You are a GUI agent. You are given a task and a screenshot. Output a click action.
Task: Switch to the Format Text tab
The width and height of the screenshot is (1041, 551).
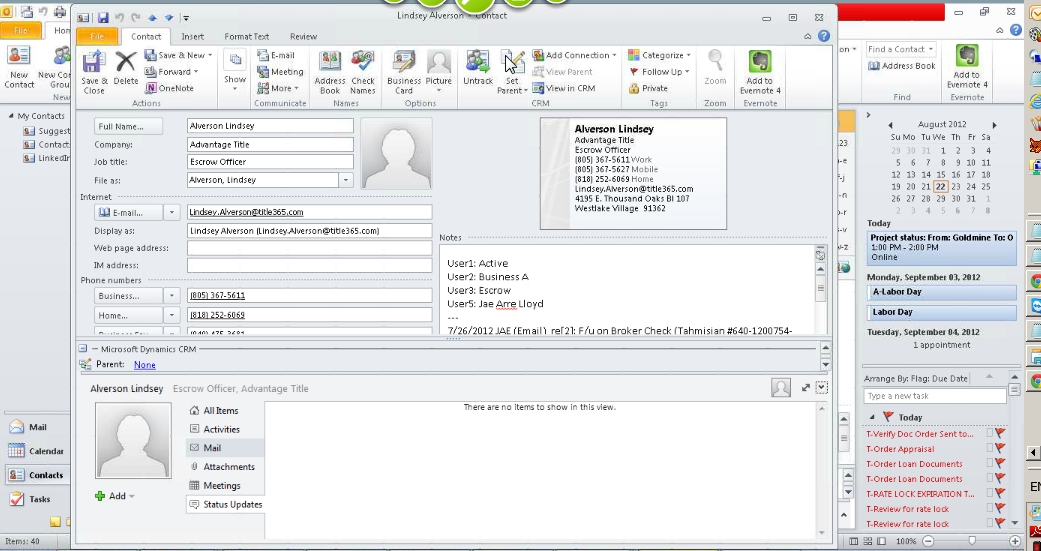pos(246,36)
